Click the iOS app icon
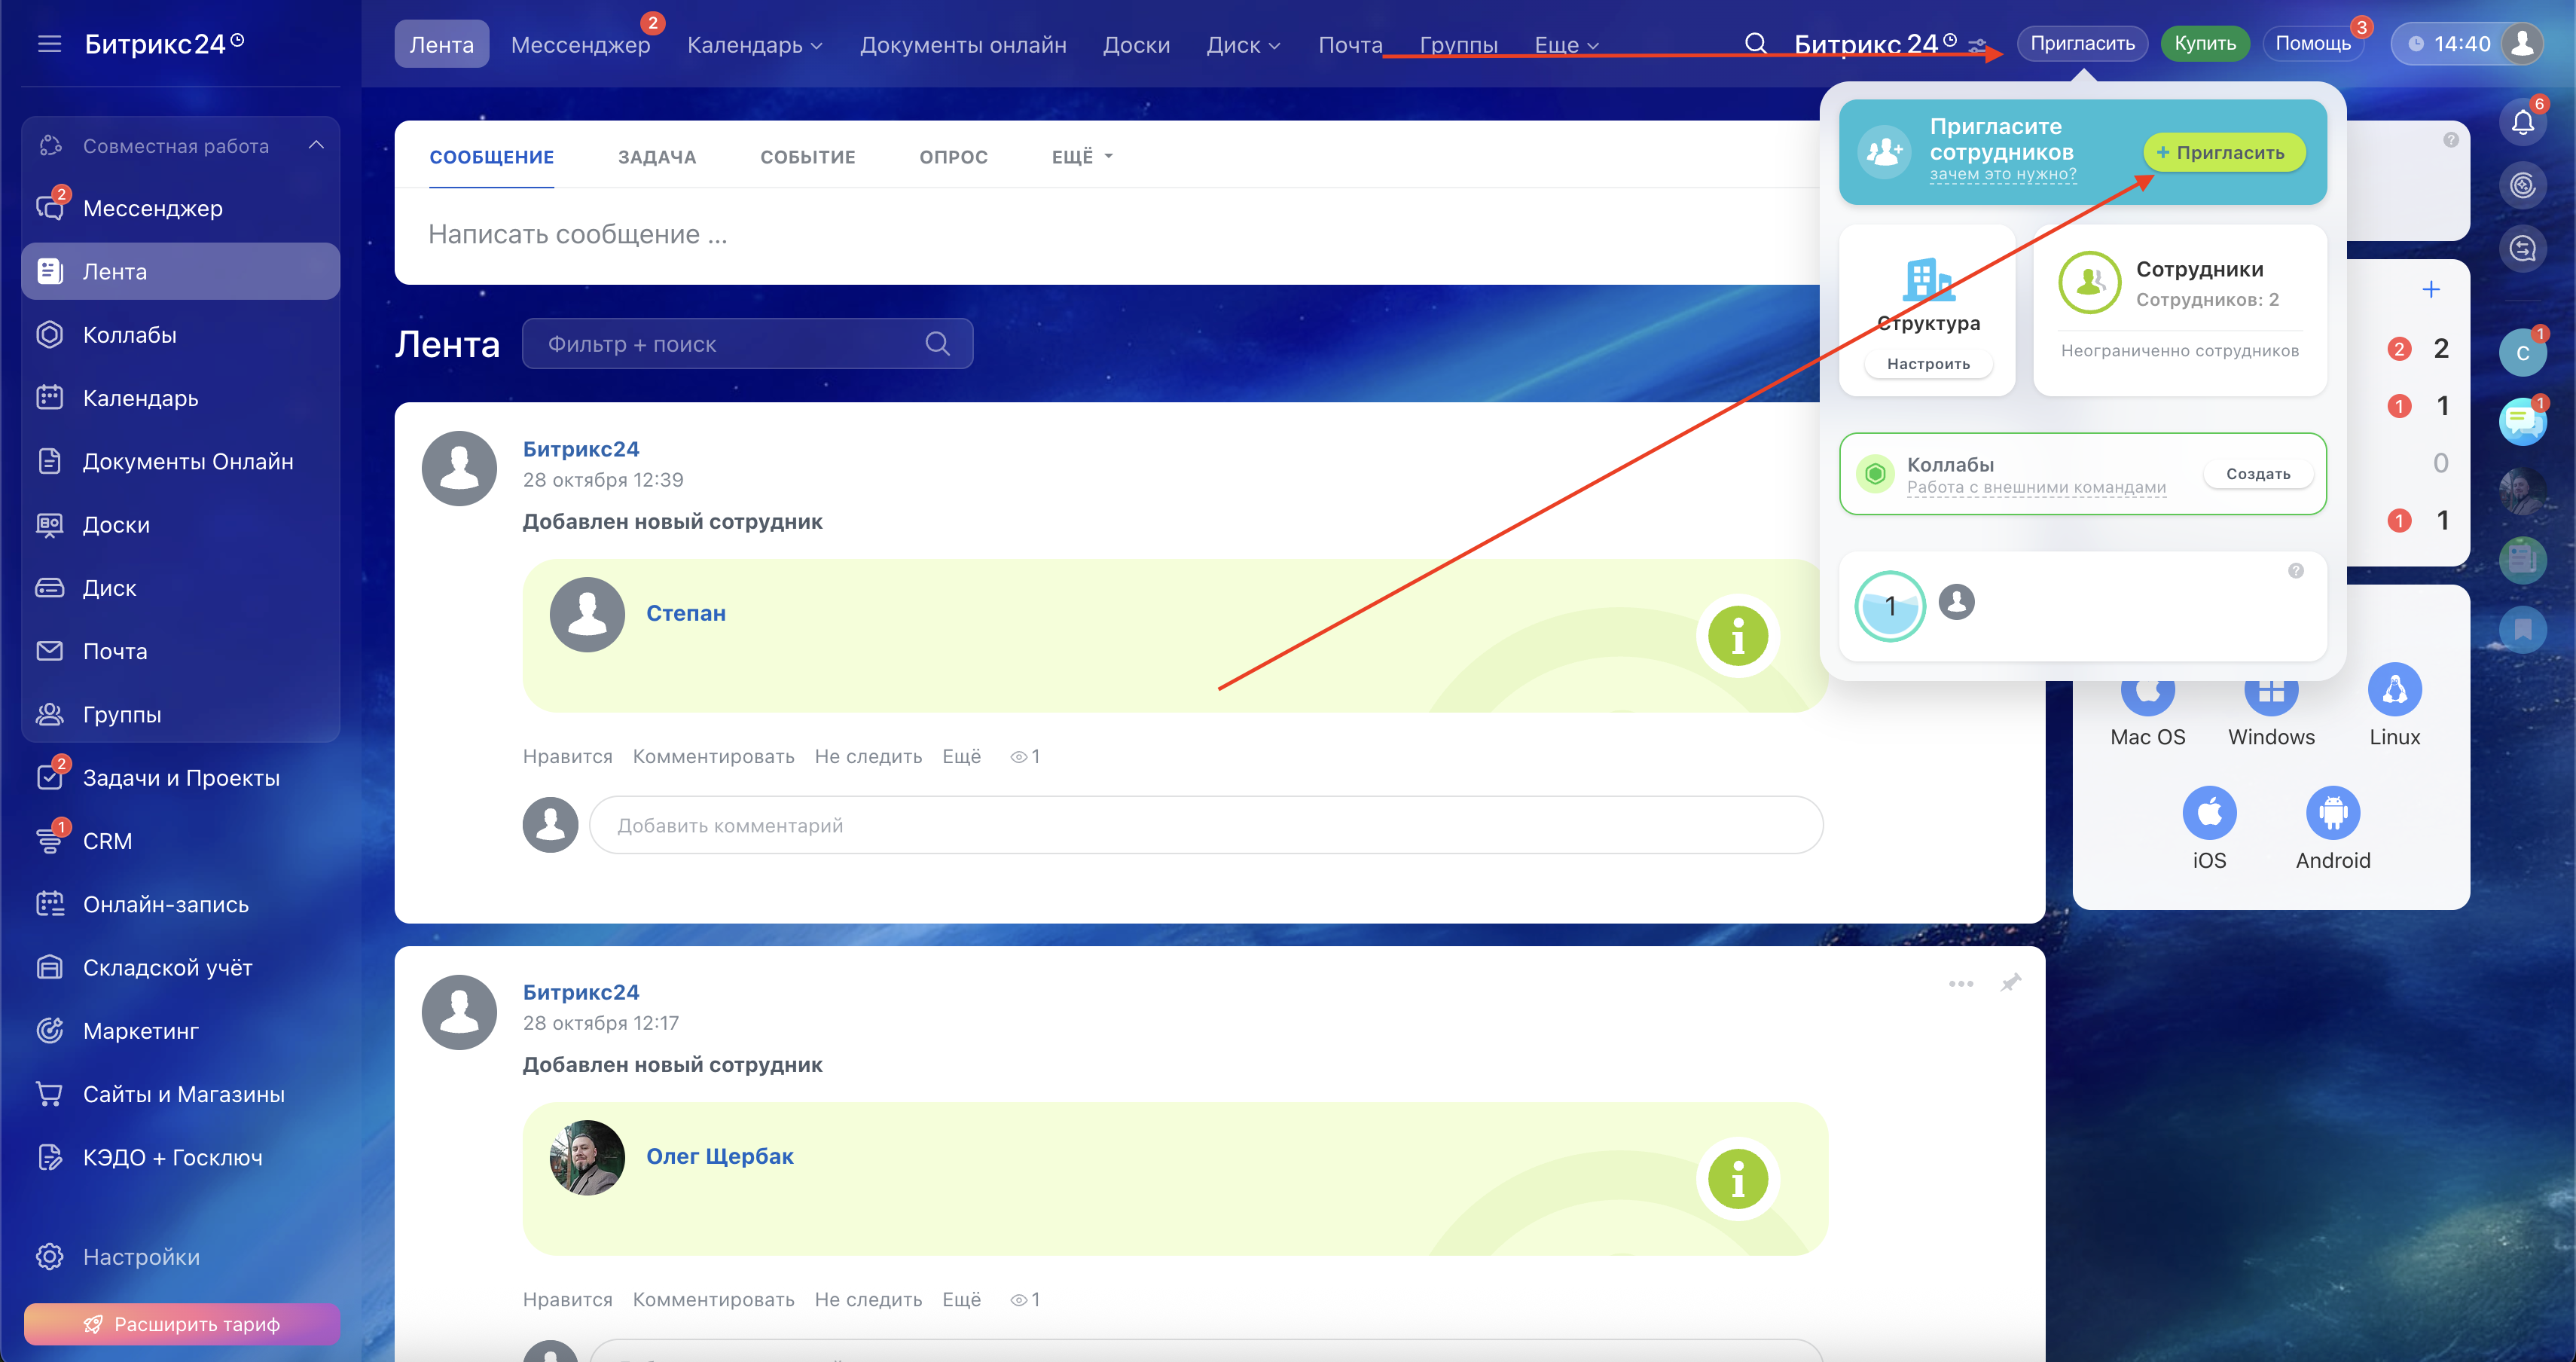2576x1362 pixels. click(2209, 813)
